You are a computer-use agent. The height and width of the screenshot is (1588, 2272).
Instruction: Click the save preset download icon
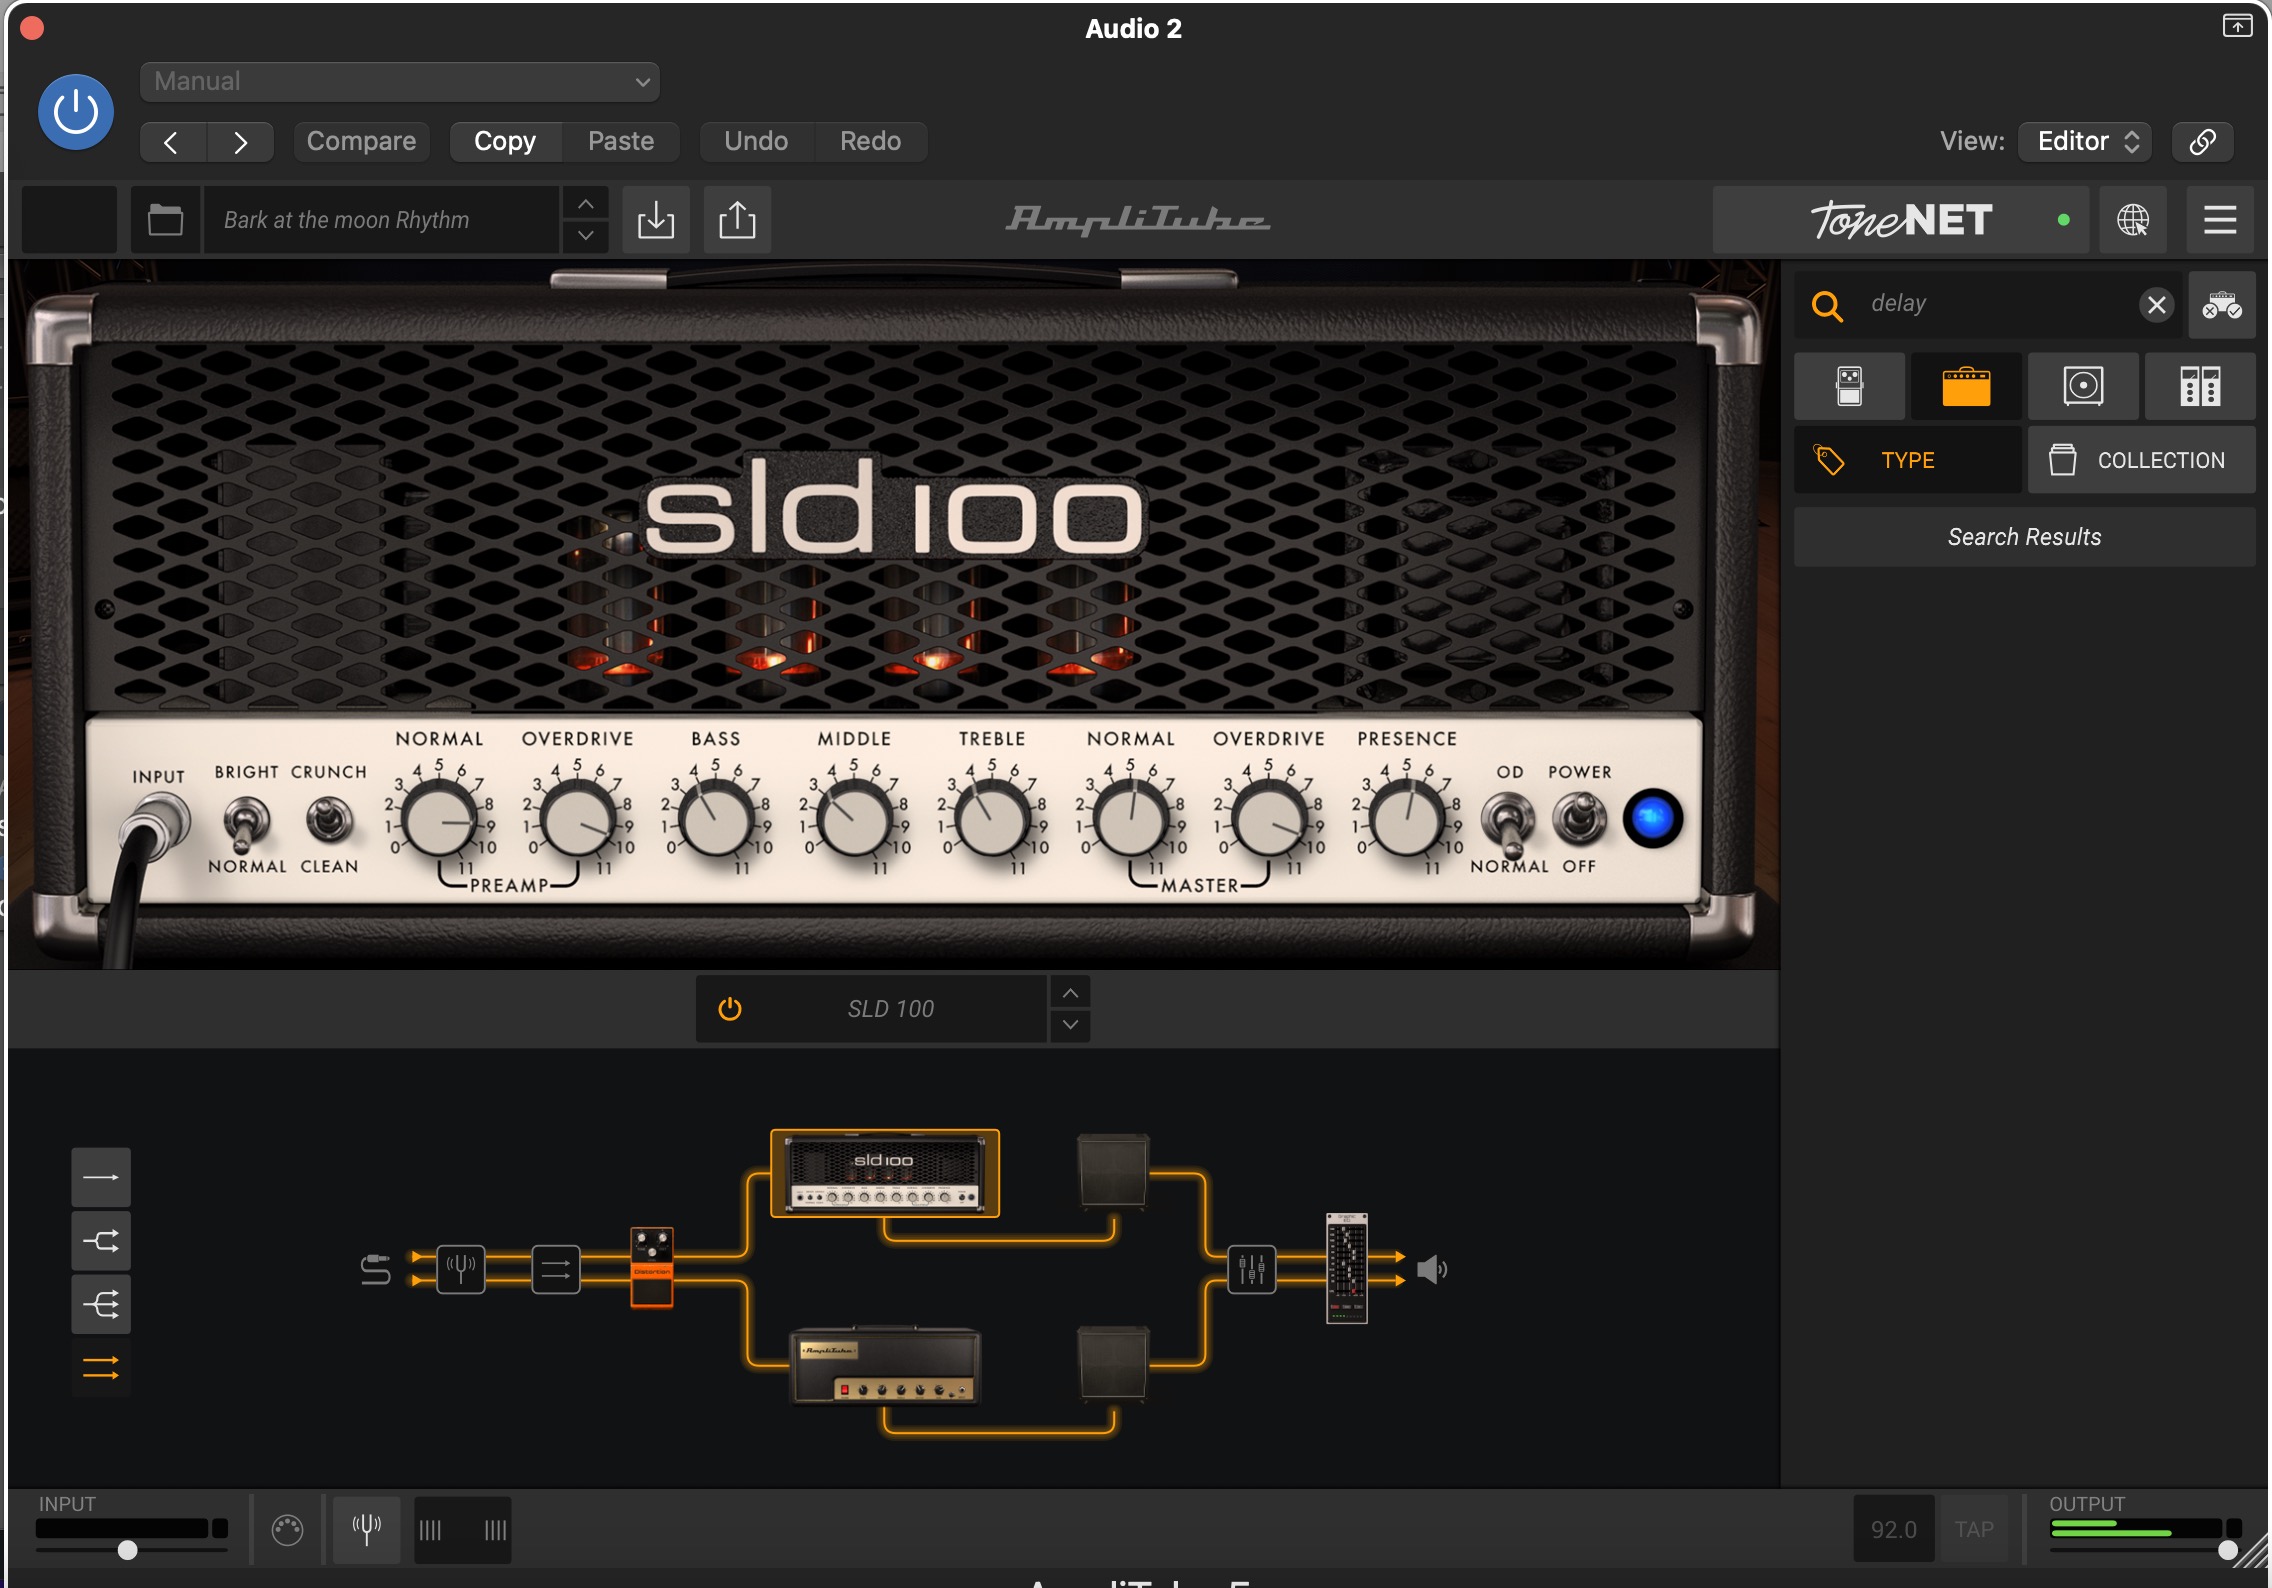pos(656,220)
